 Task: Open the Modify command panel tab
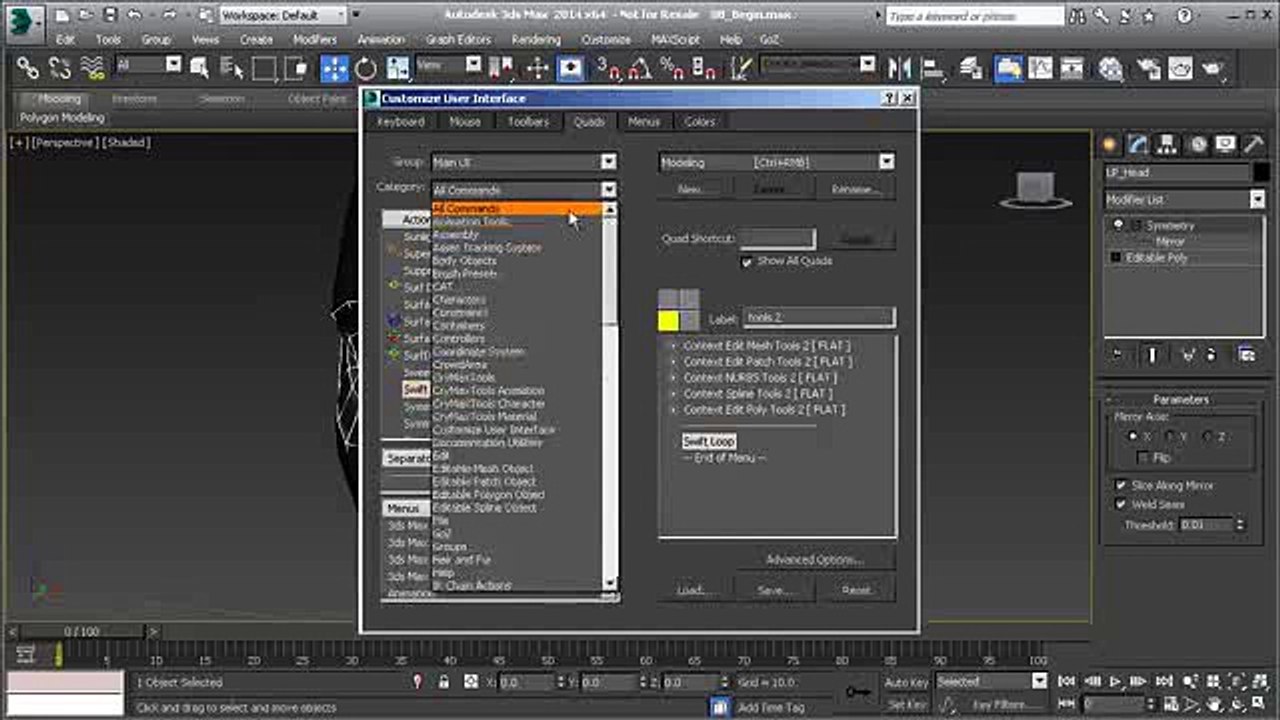(1138, 144)
